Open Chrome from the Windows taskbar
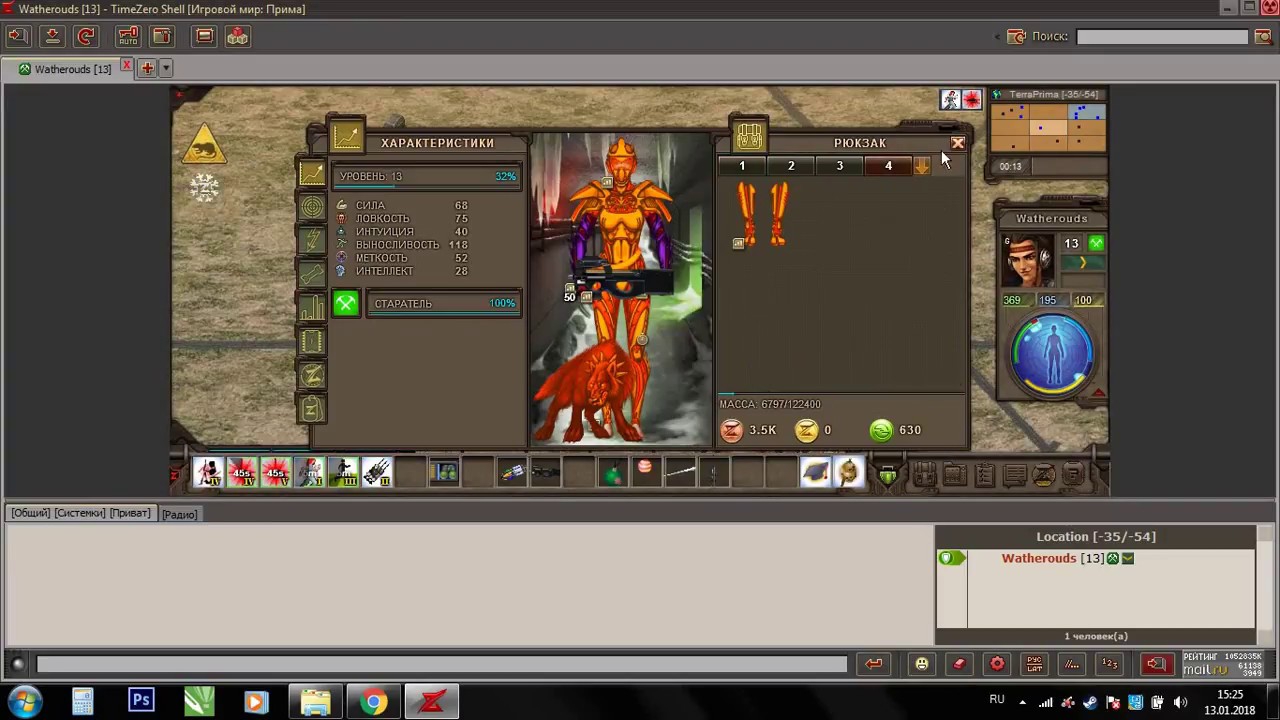The image size is (1280, 720). coord(373,701)
